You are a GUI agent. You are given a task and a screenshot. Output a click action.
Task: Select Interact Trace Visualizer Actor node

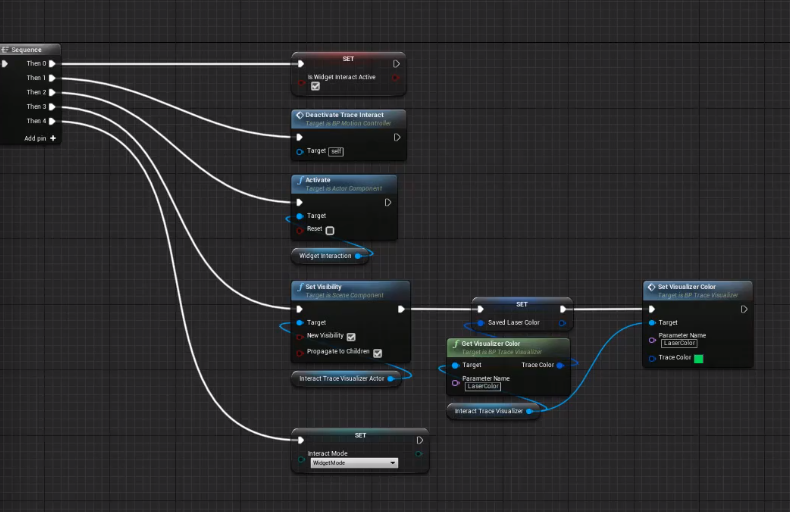coord(346,378)
